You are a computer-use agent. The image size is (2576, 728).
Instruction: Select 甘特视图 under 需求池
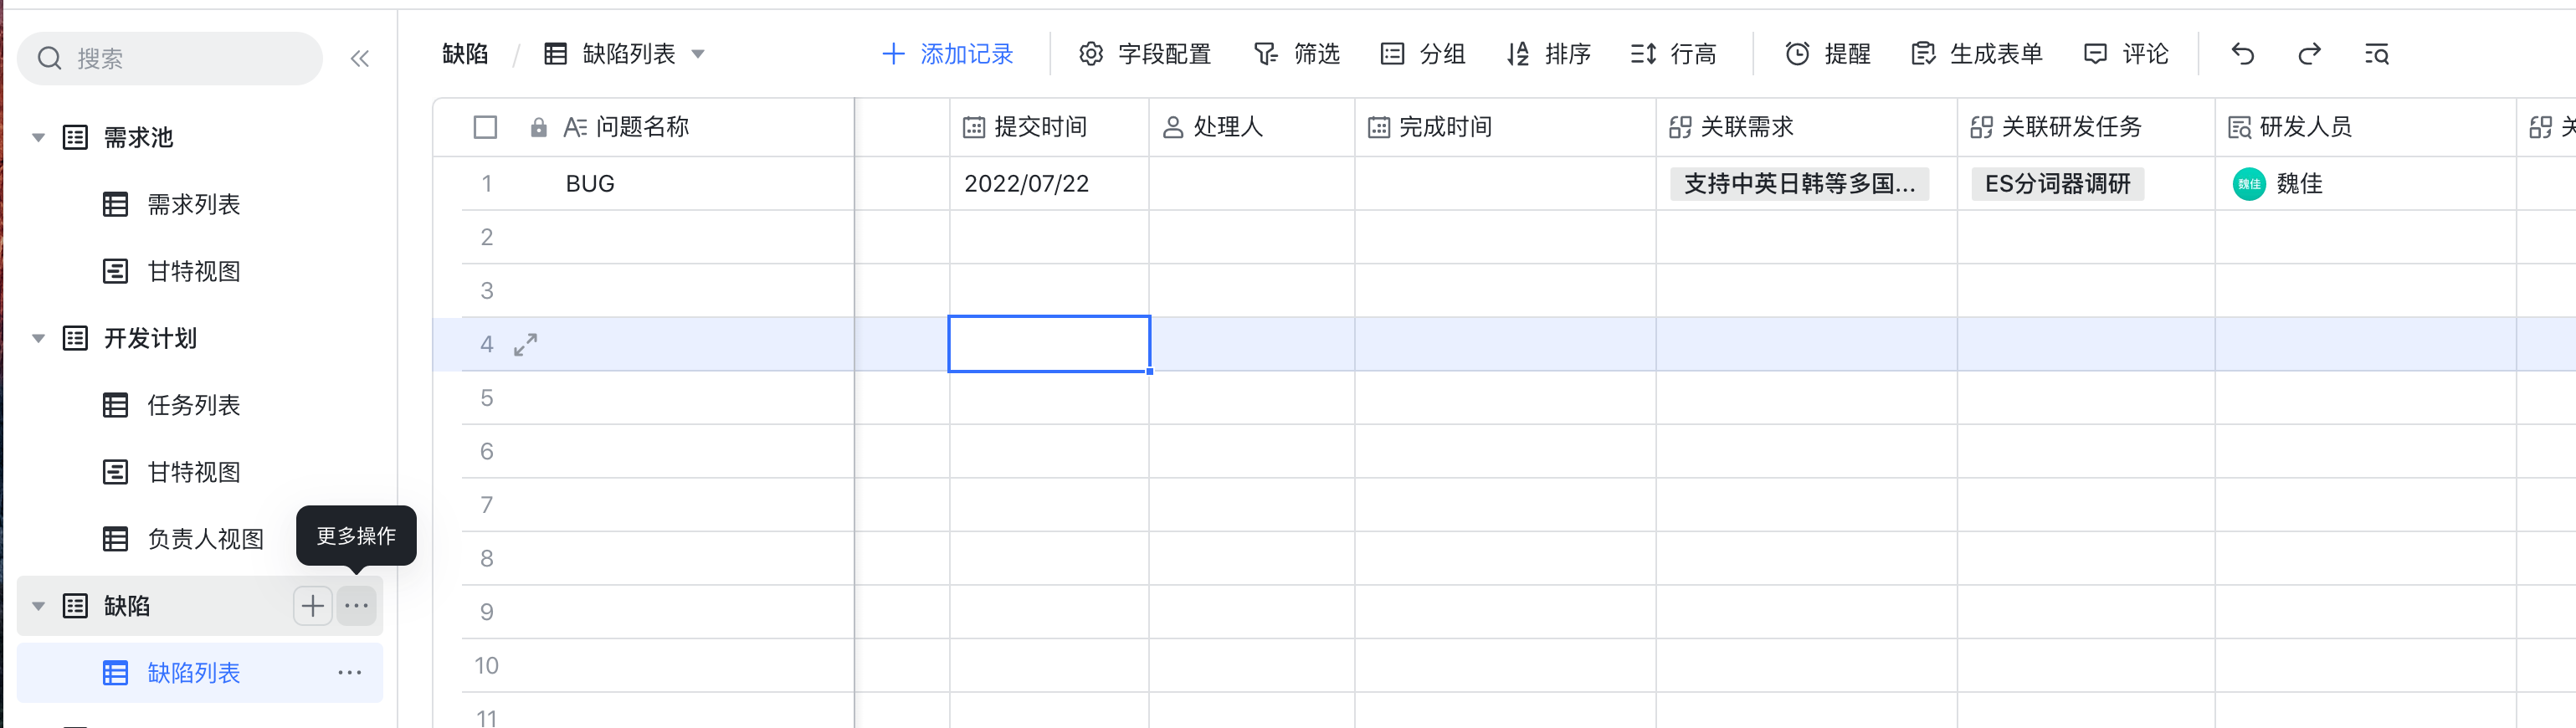[x=194, y=271]
